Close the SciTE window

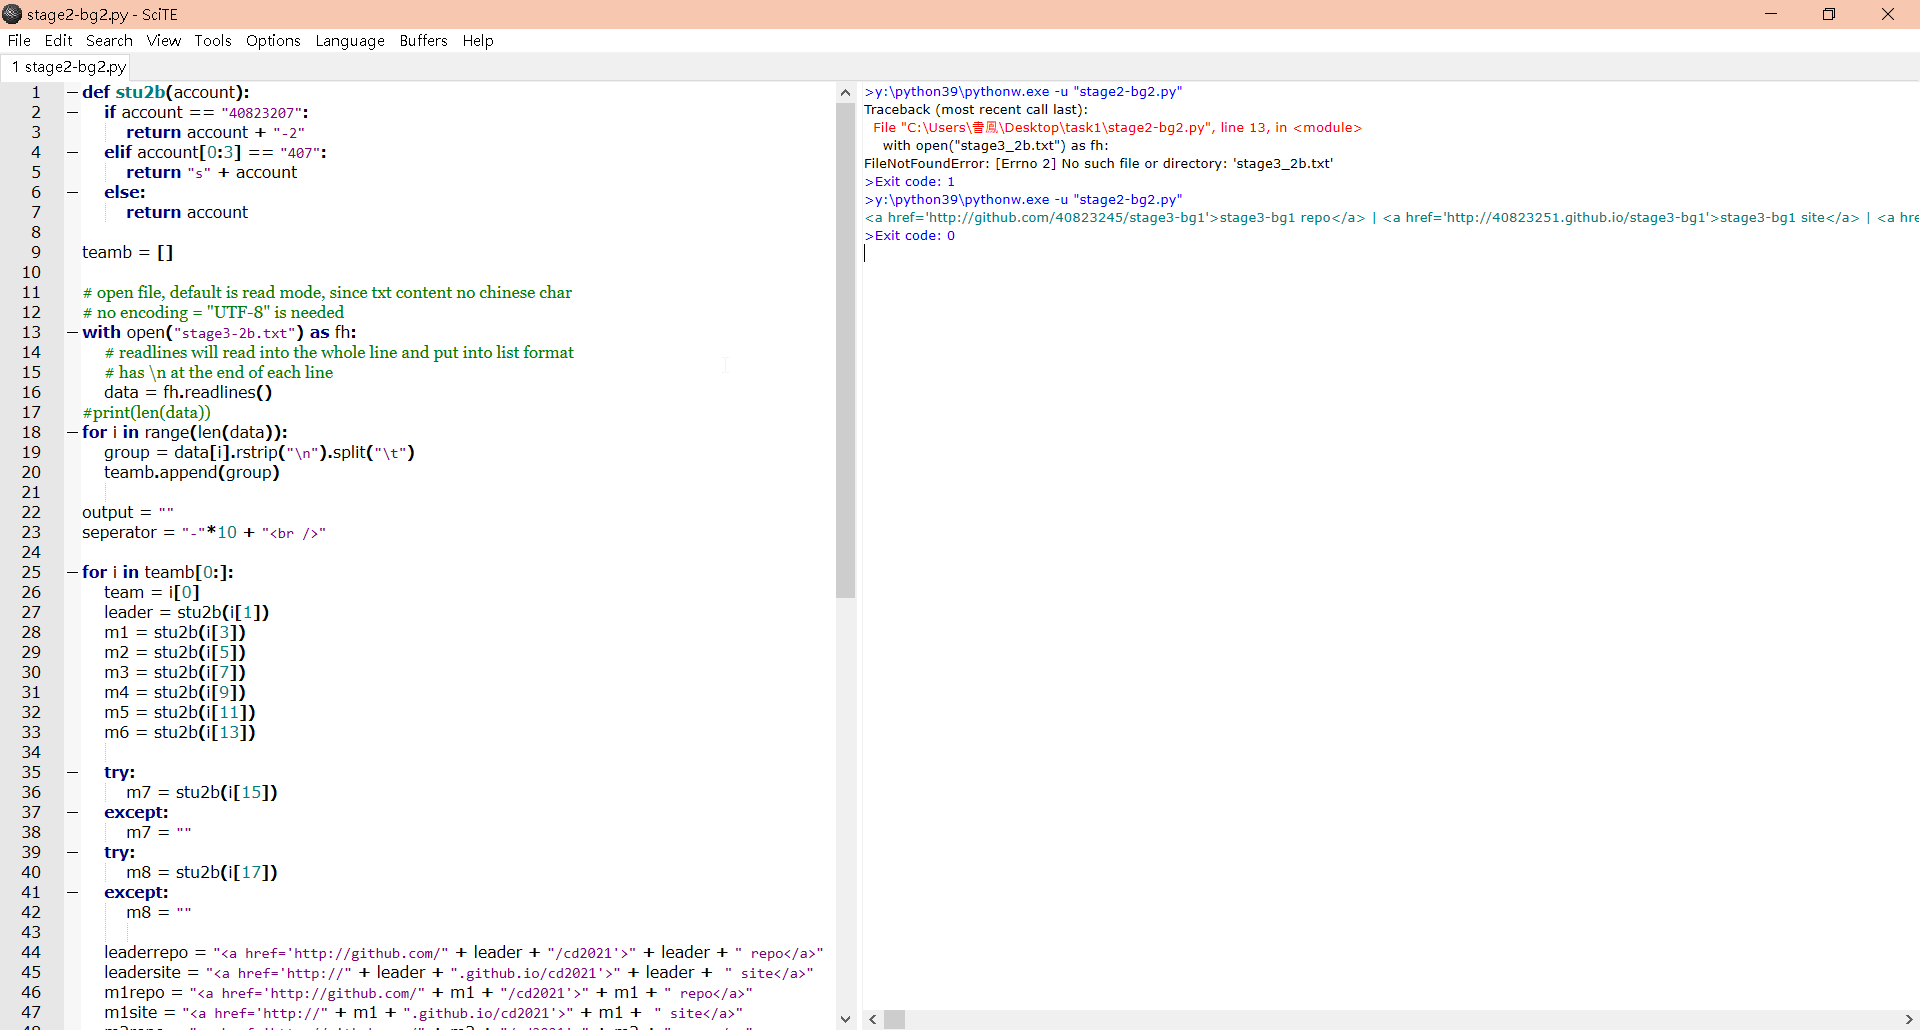point(1888,14)
